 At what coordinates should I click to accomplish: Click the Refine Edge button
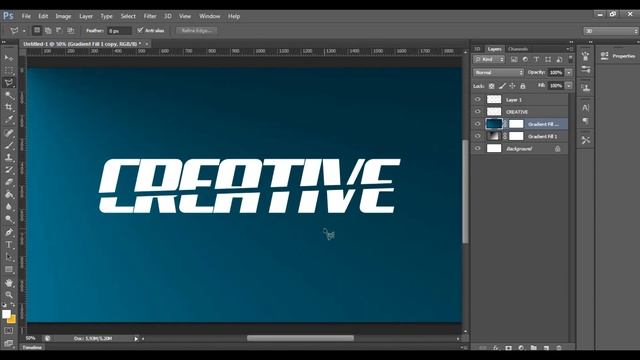click(x=196, y=31)
